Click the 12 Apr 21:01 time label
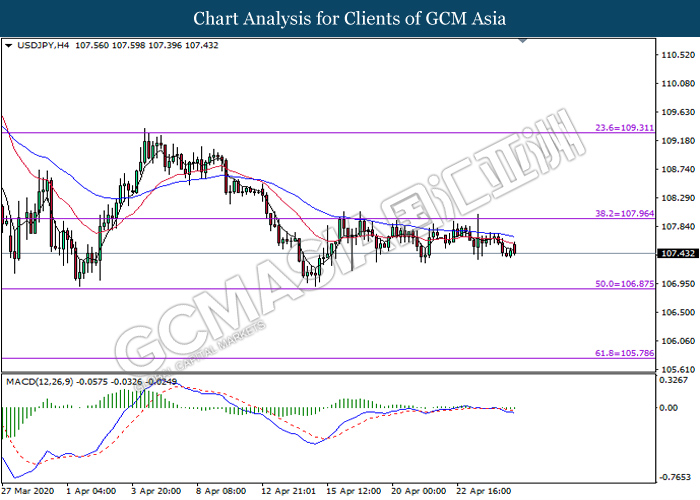 tap(288, 491)
